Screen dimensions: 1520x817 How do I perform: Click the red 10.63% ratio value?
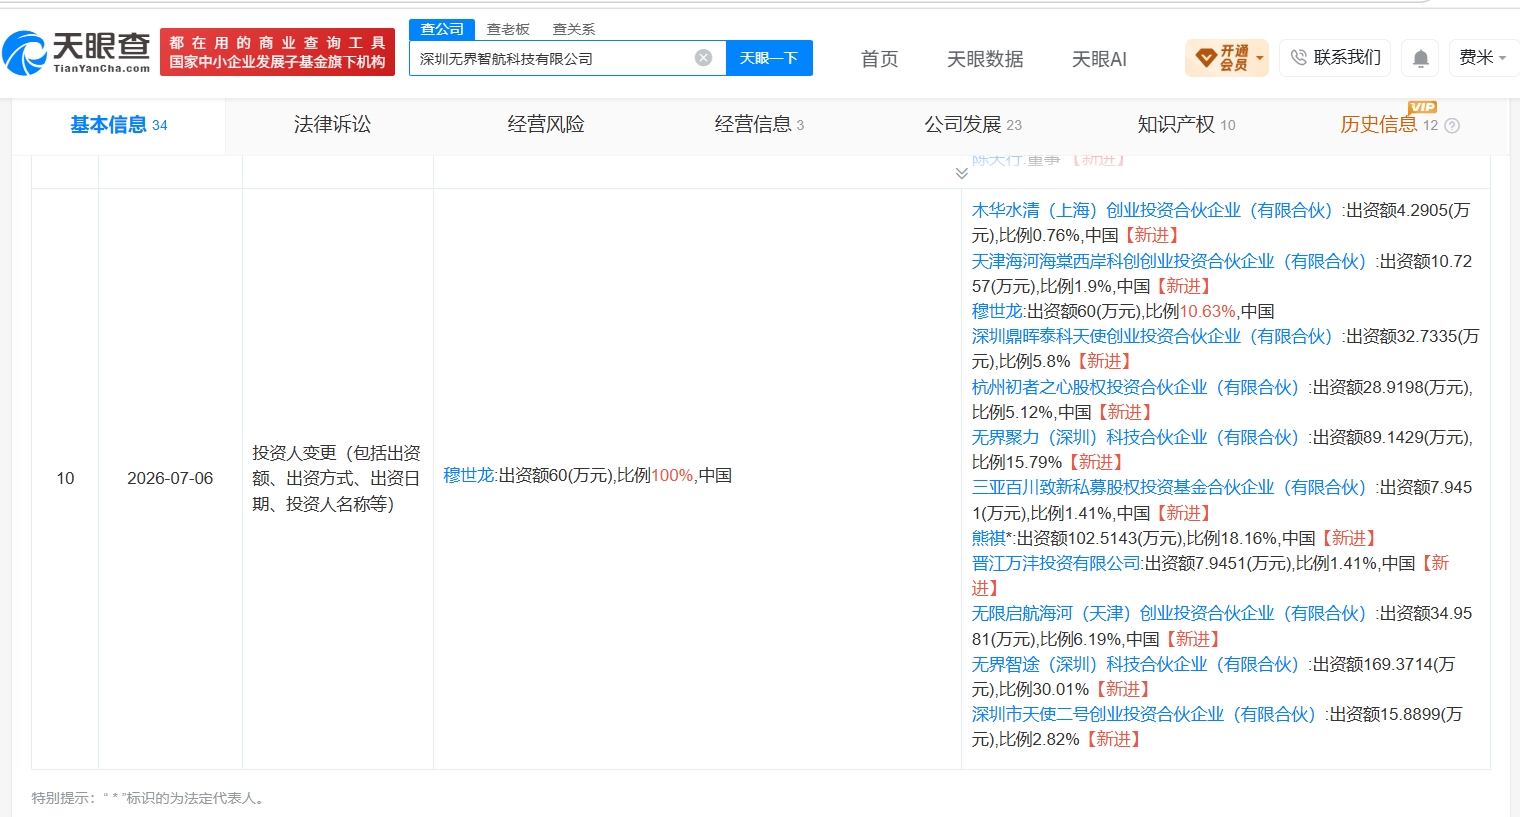pos(1208,311)
